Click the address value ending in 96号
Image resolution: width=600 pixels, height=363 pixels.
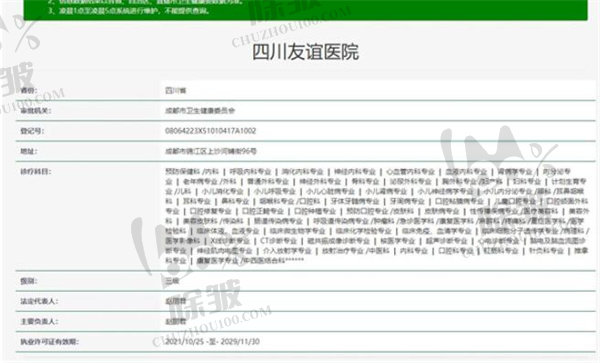pos(211,151)
